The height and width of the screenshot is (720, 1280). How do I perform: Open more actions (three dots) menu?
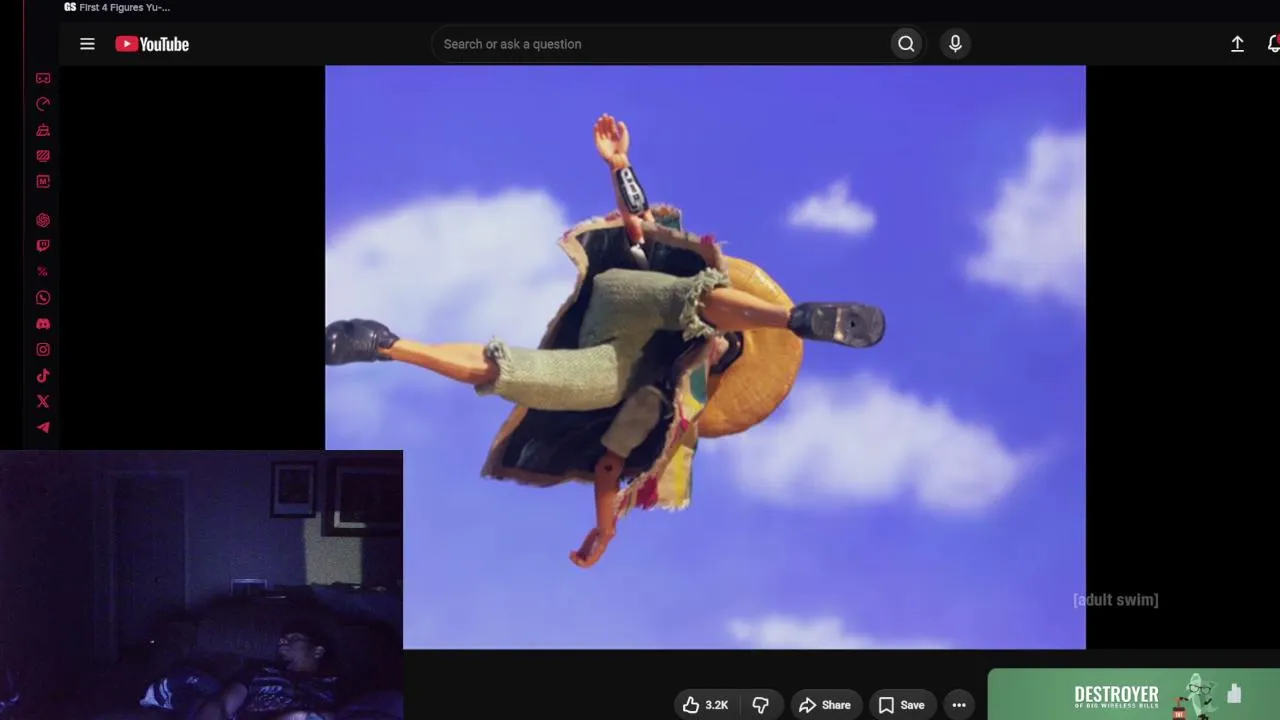pos(959,705)
